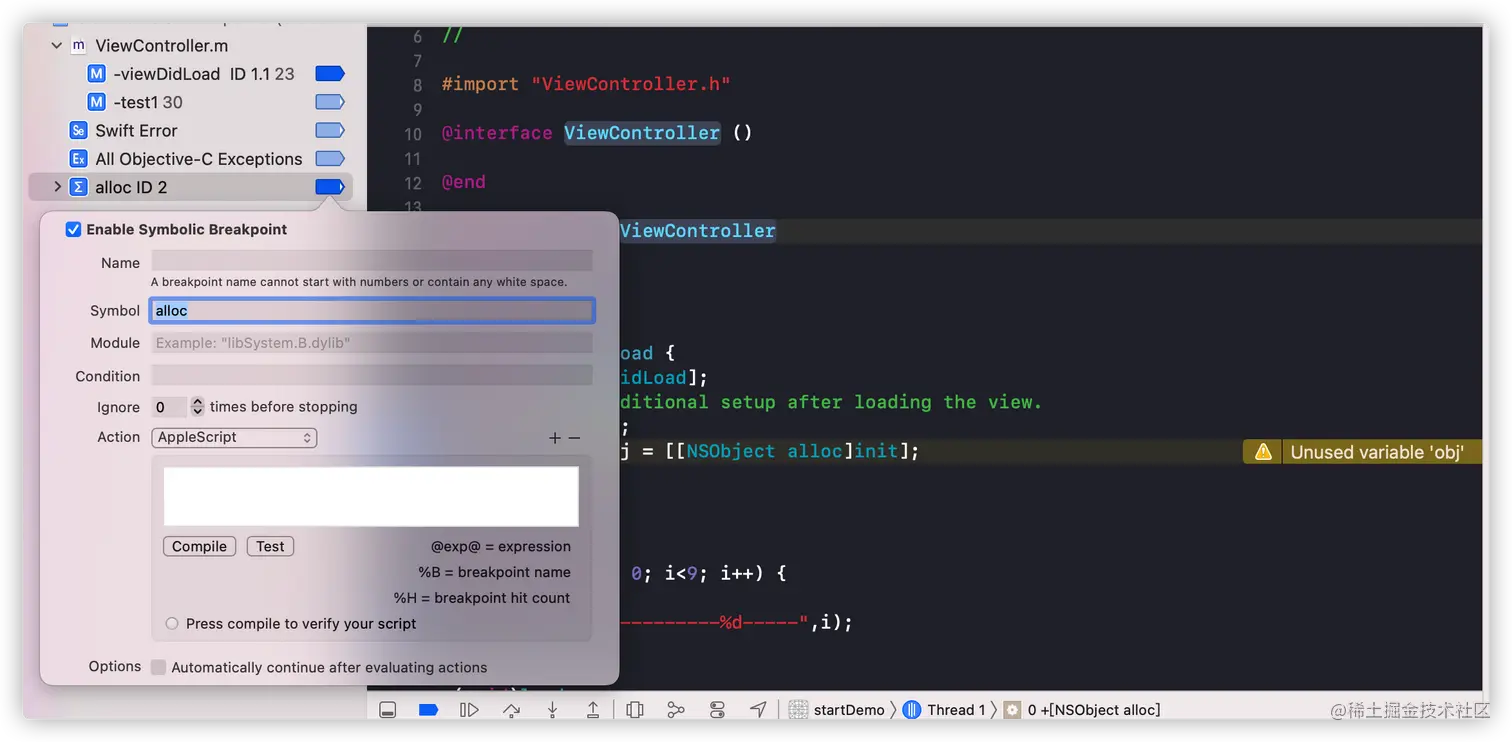Image resolution: width=1512 pixels, height=742 pixels.
Task: Select the Swift Error breakpoint row
Action: point(190,130)
